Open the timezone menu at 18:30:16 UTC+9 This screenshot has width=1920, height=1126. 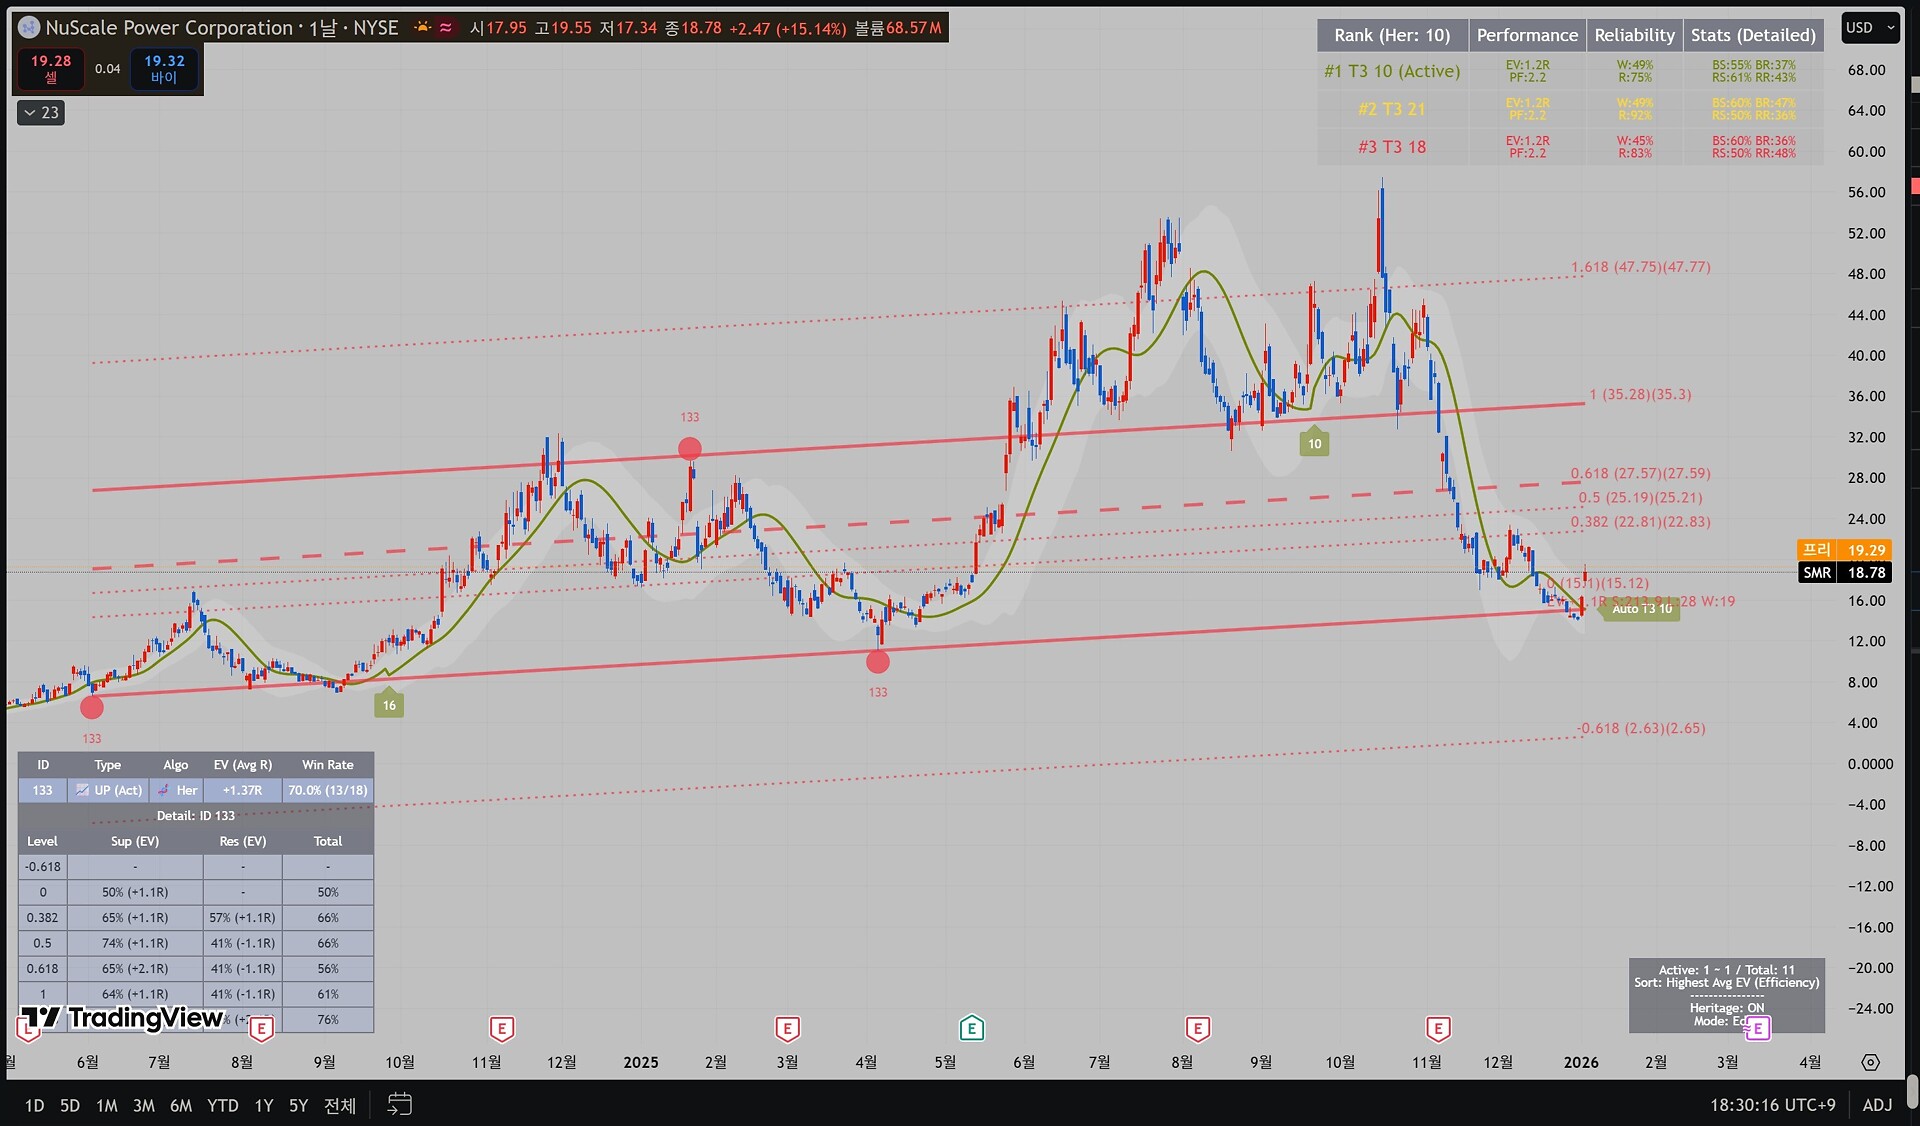(x=1772, y=1104)
